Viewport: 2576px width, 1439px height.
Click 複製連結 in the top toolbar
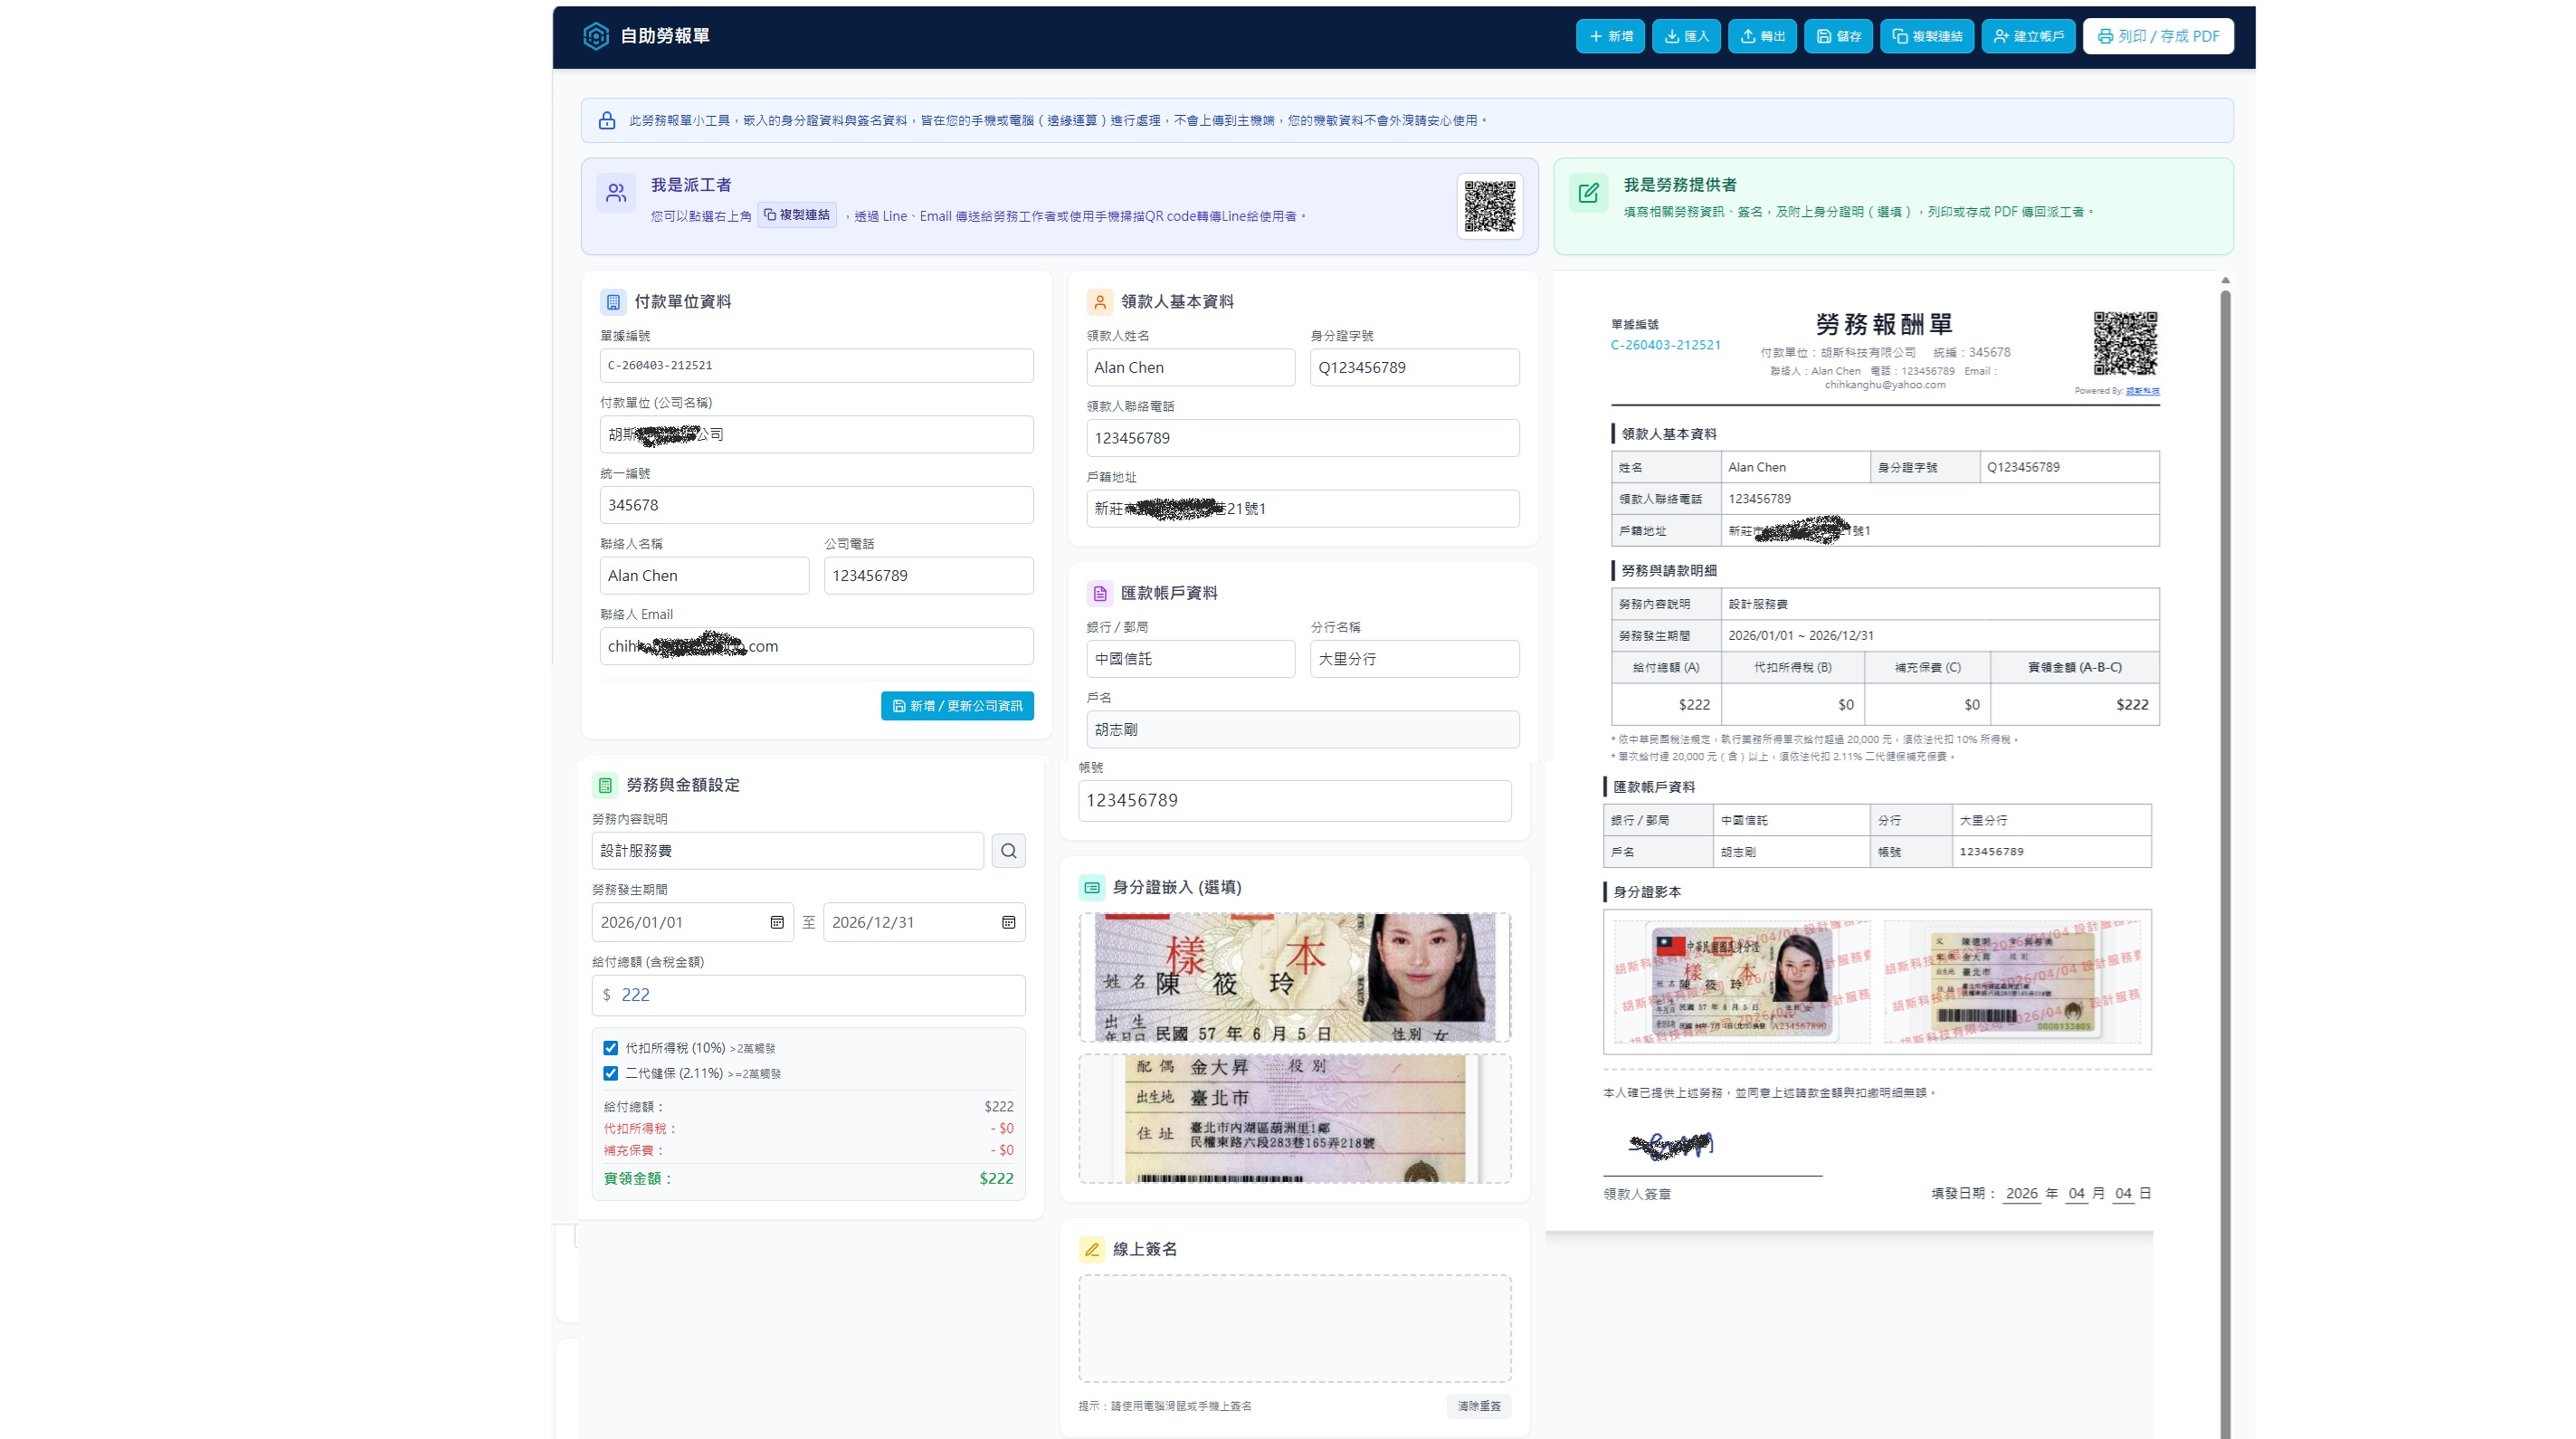point(1926,36)
